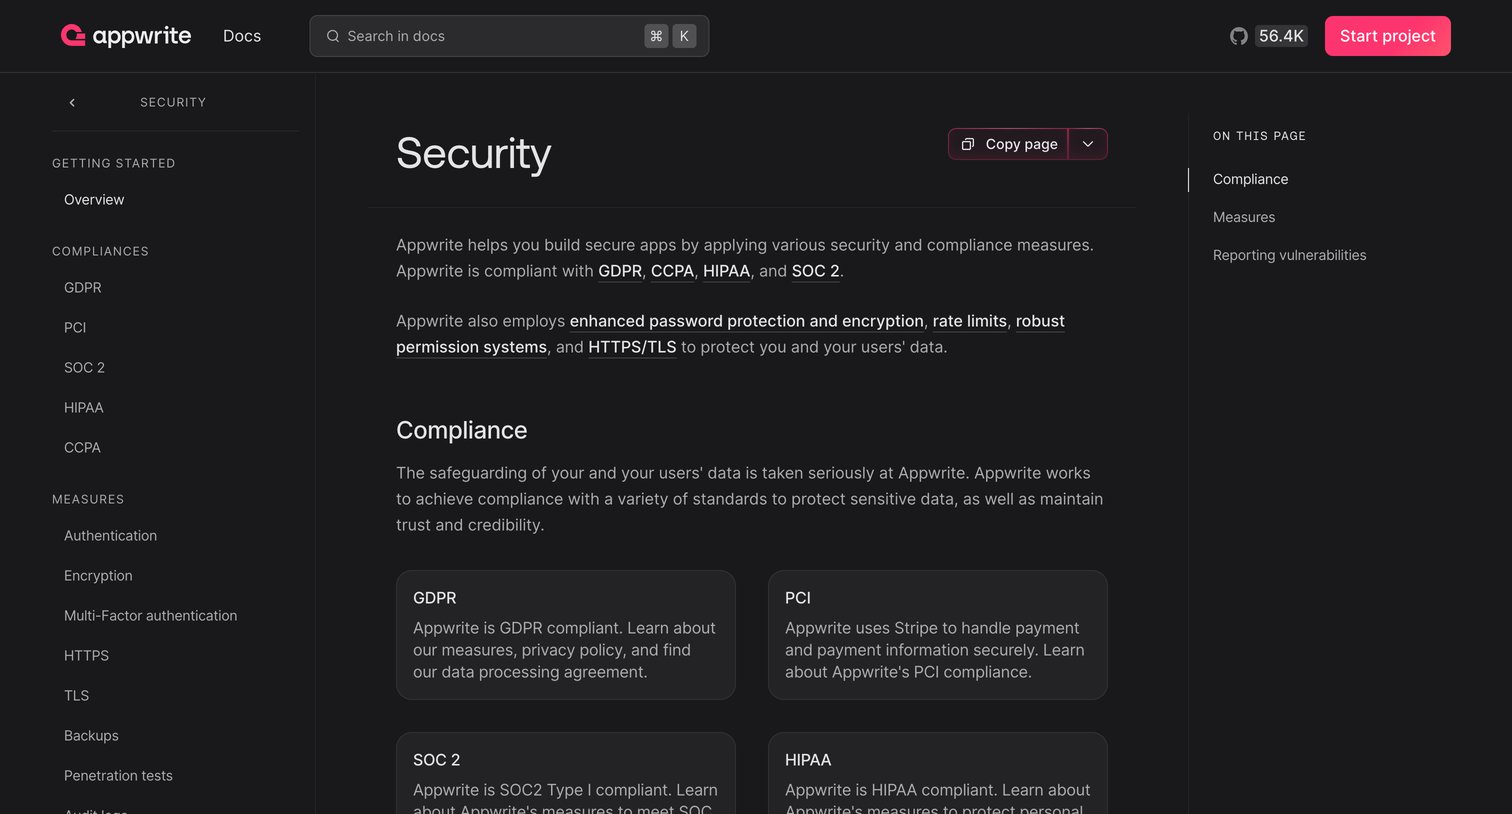The image size is (1512, 814).
Task: Open Multi-Factor authentication in sidebar
Action: [x=151, y=616]
